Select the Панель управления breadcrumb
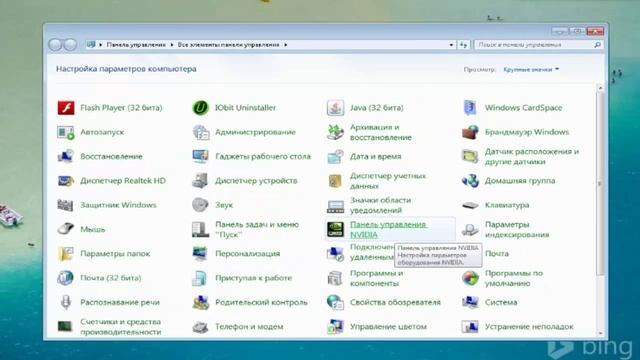Viewport: 640px width, 360px height. (x=136, y=45)
